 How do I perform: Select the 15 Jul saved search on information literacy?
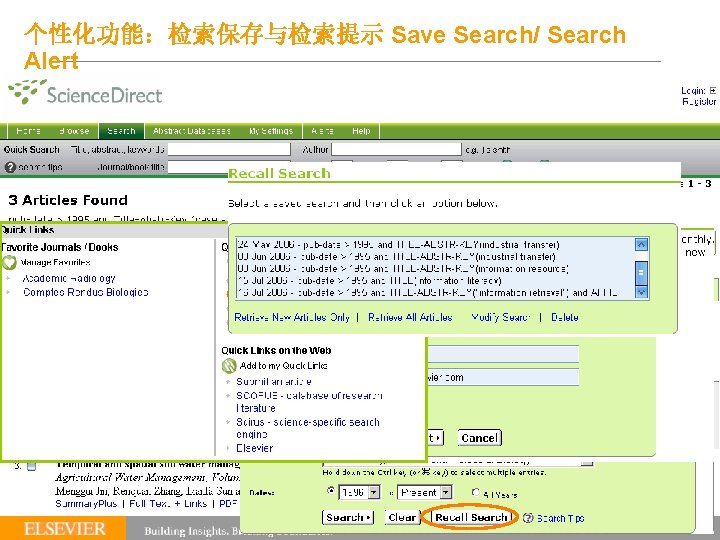point(369,281)
